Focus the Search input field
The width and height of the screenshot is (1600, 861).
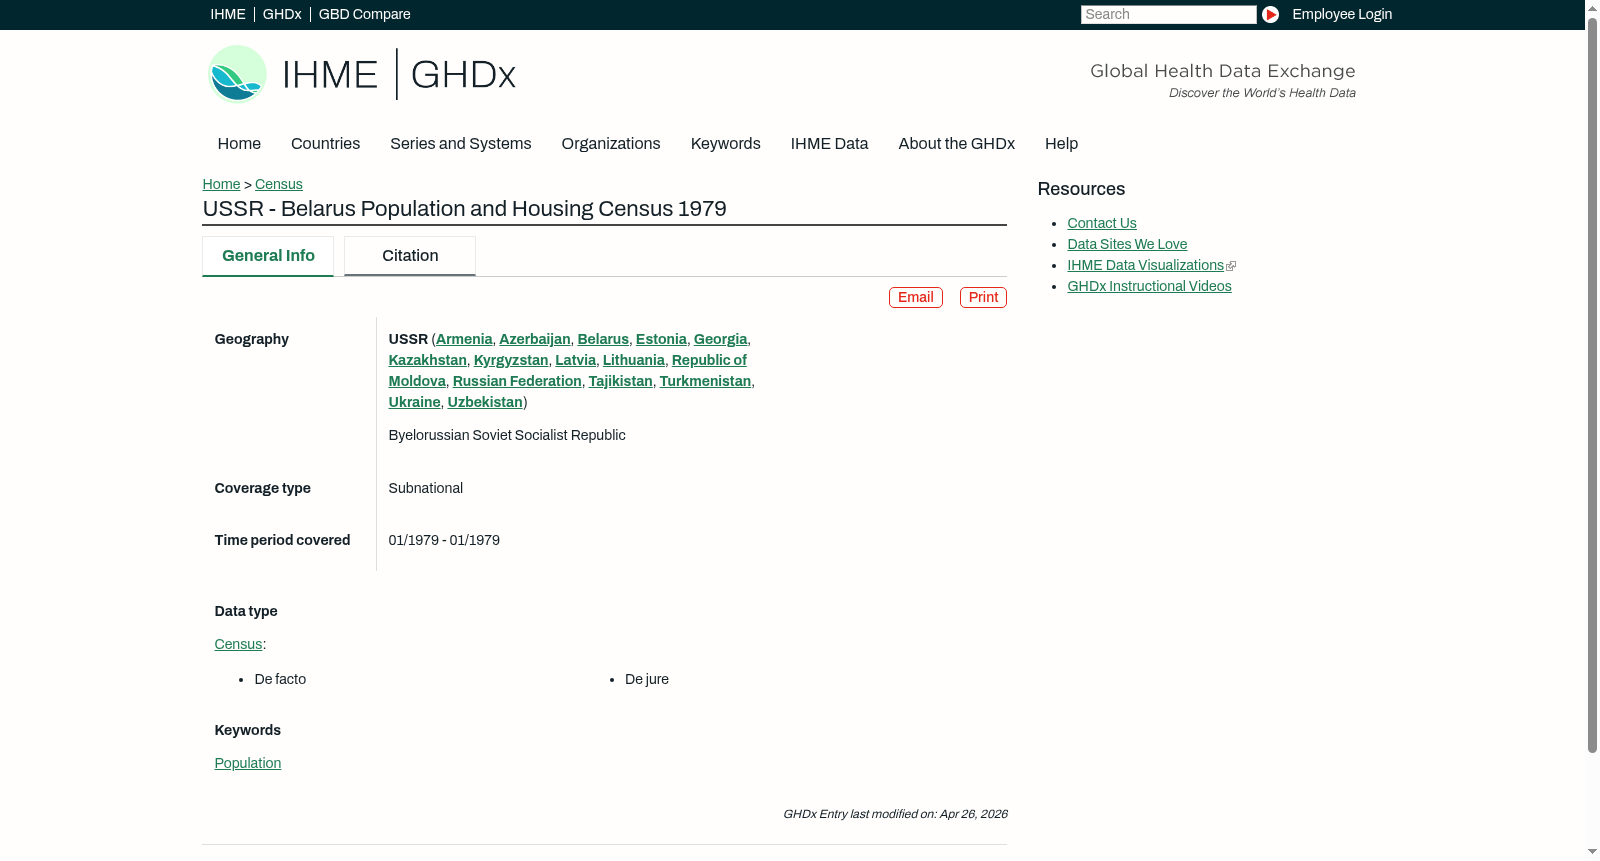pyautogui.click(x=1168, y=14)
